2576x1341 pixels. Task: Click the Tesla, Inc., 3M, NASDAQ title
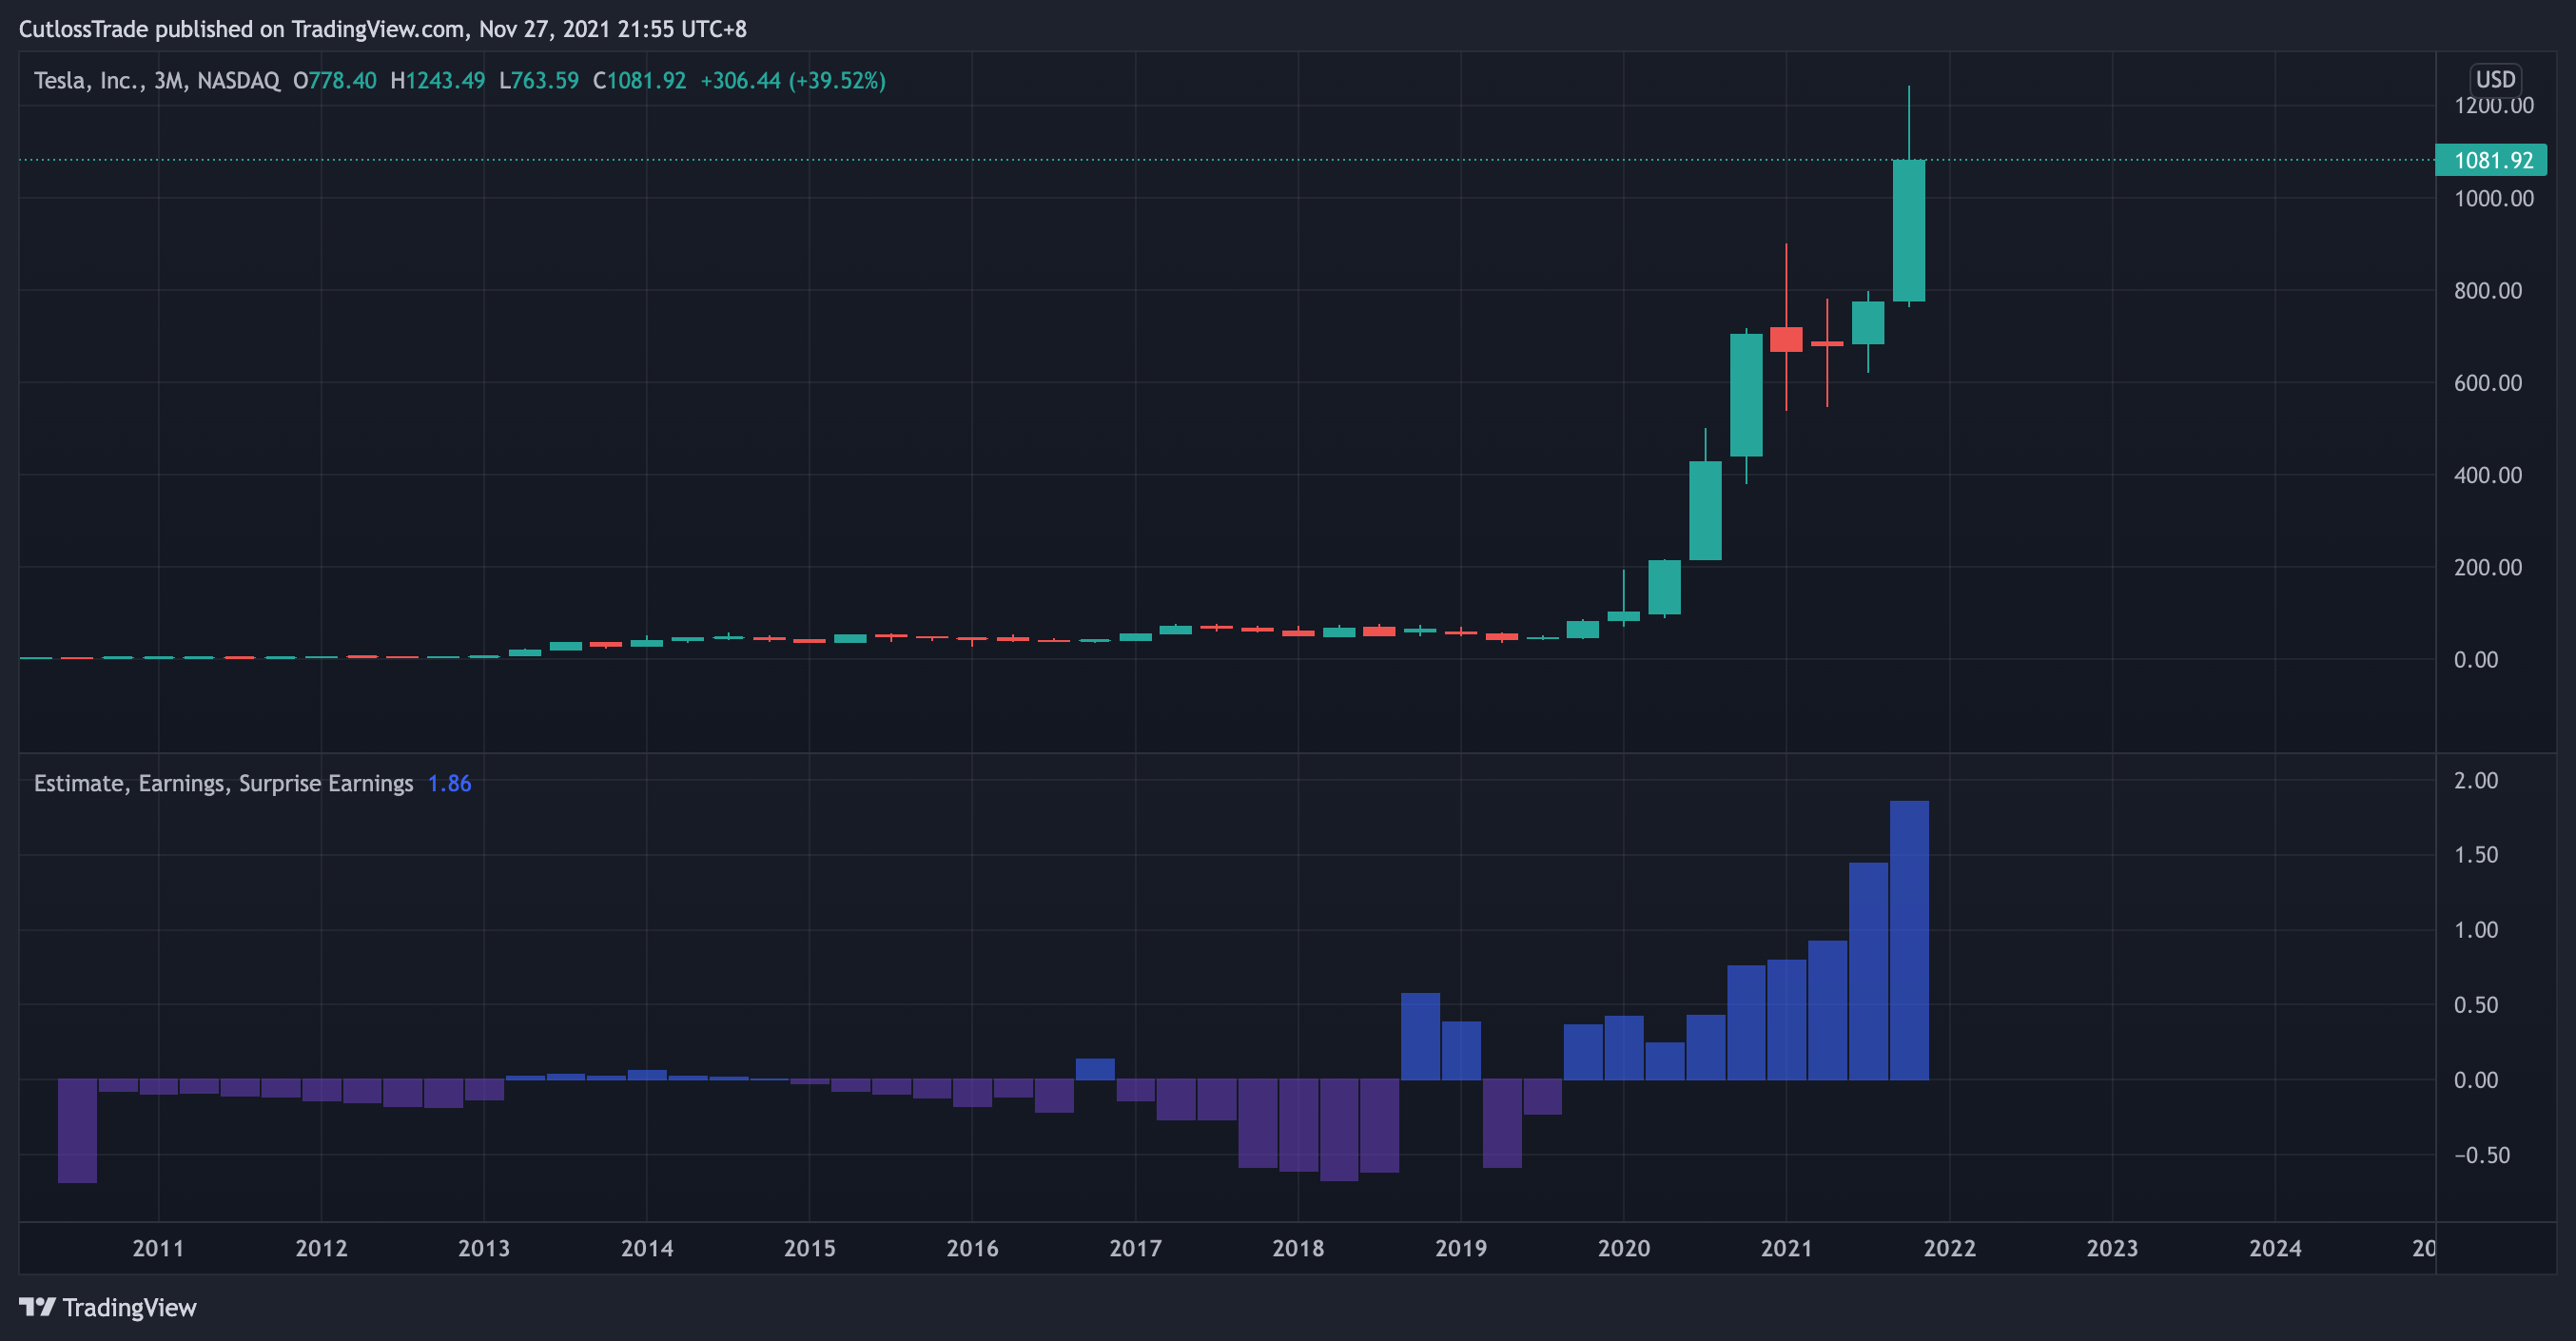click(x=157, y=80)
